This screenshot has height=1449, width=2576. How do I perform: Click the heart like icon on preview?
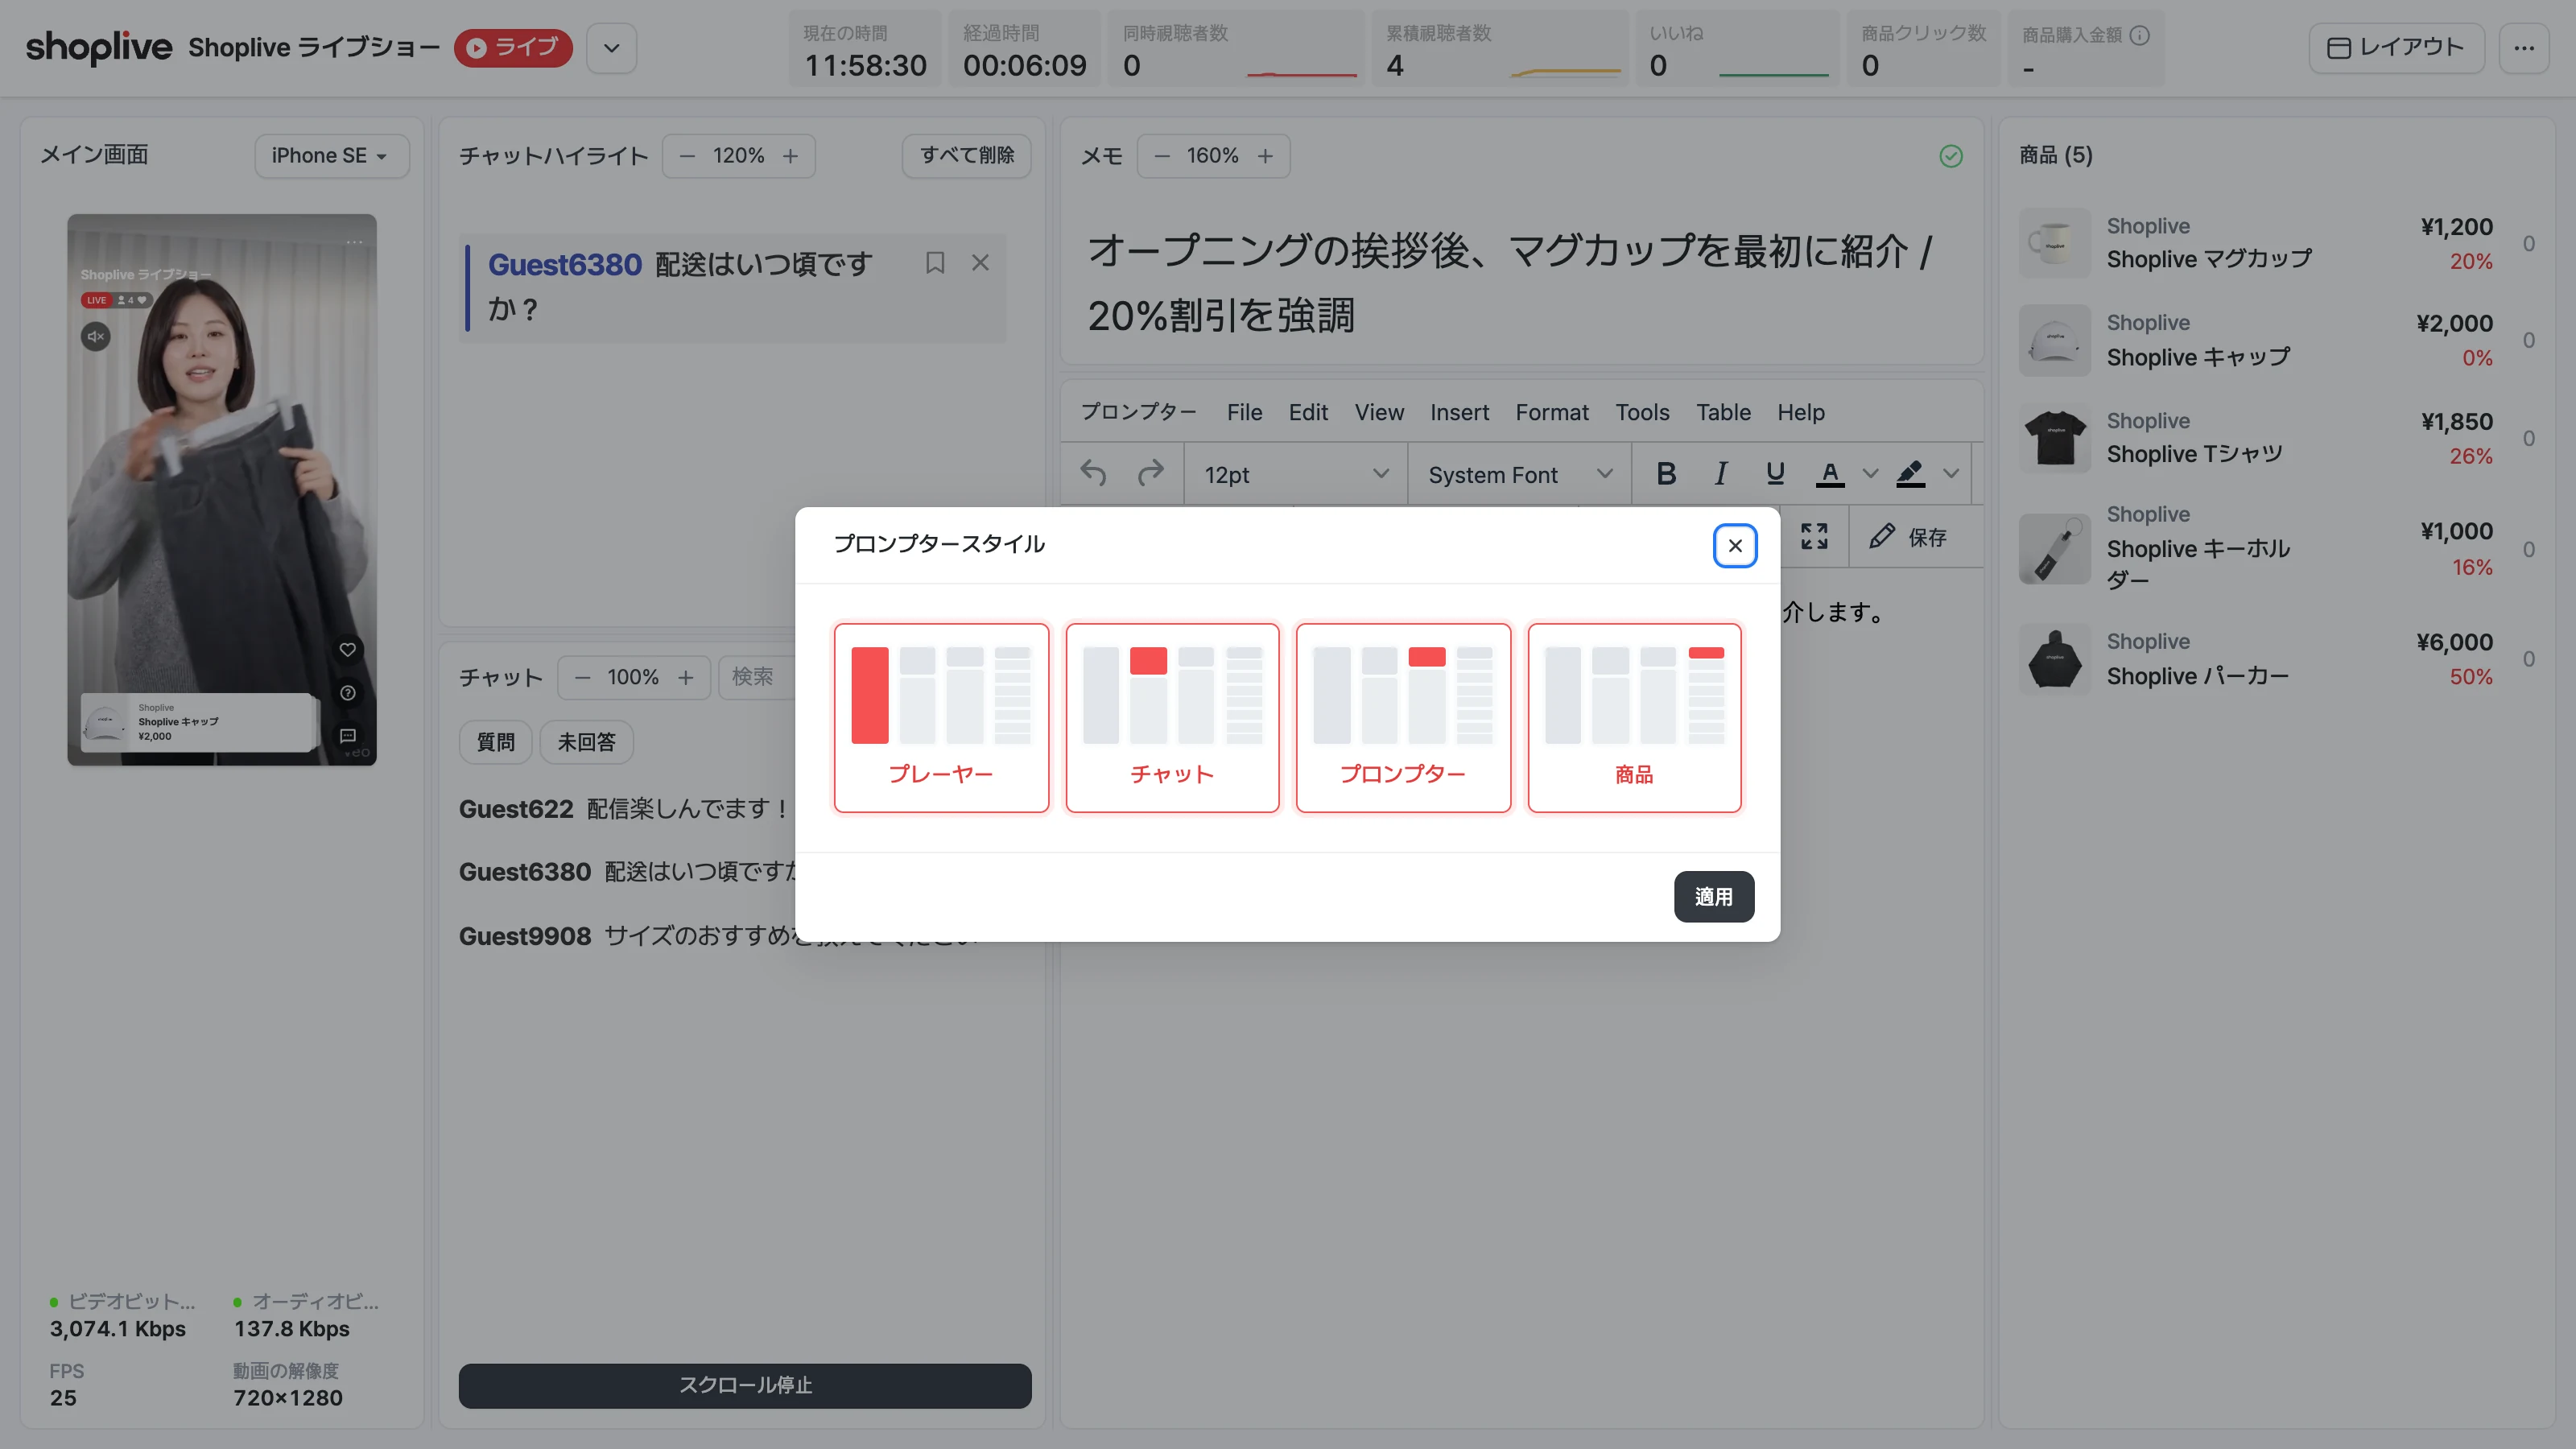coord(347,650)
